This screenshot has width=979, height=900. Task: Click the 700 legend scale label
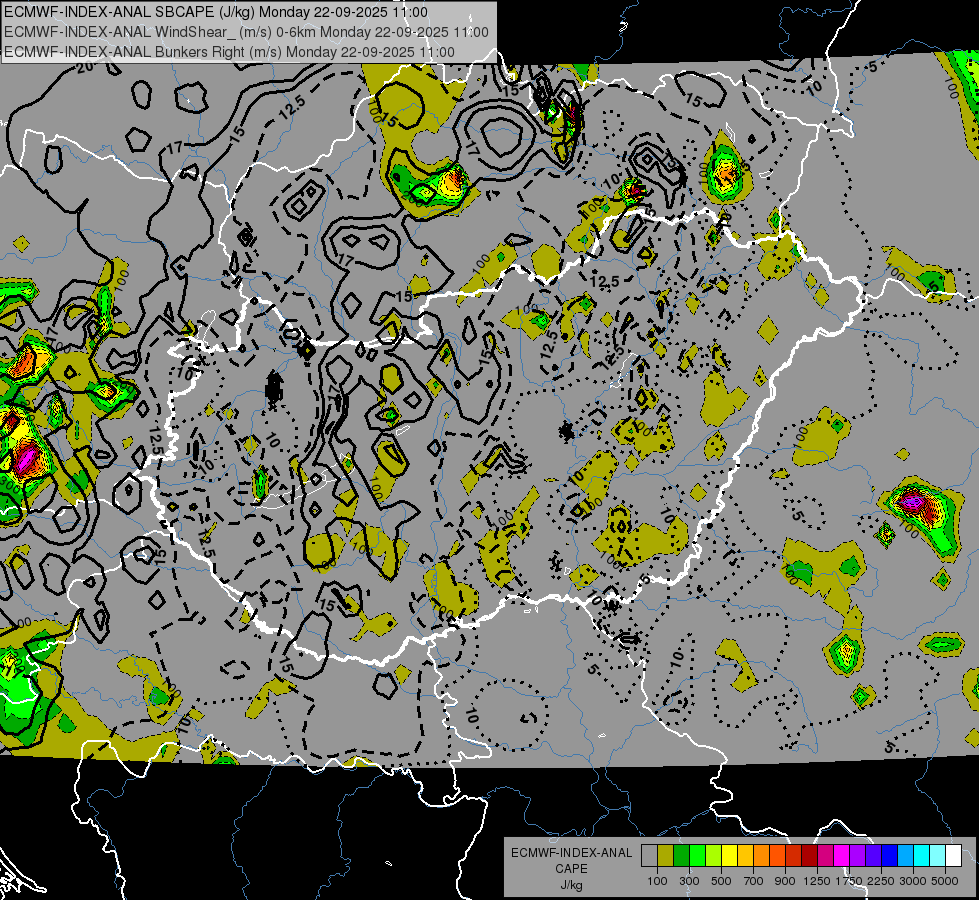[753, 881]
